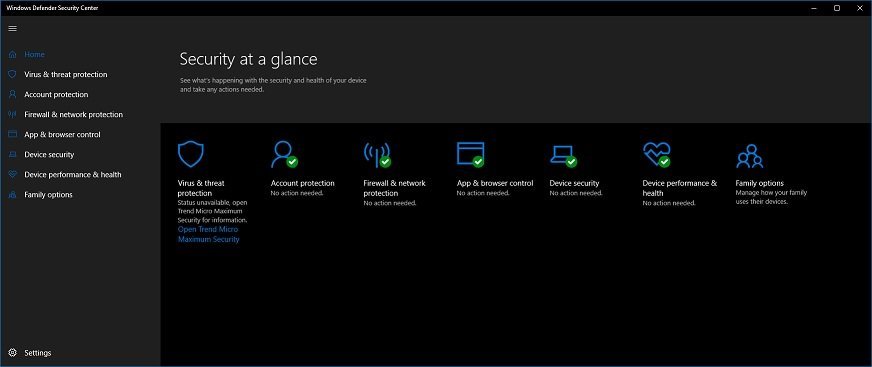This screenshot has height=367, width=872.
Task: Click the Settings gear icon
Action: [x=13, y=353]
